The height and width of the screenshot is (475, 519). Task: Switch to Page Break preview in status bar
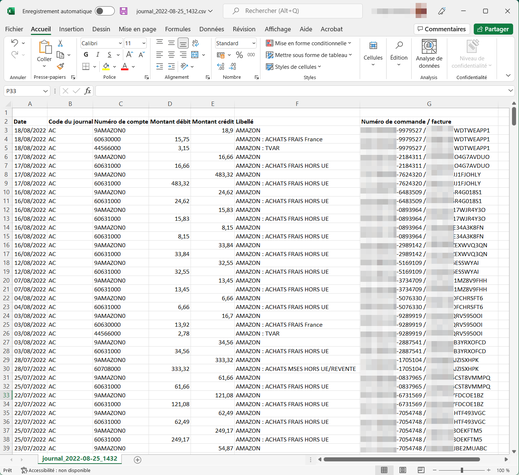pyautogui.click(x=421, y=470)
